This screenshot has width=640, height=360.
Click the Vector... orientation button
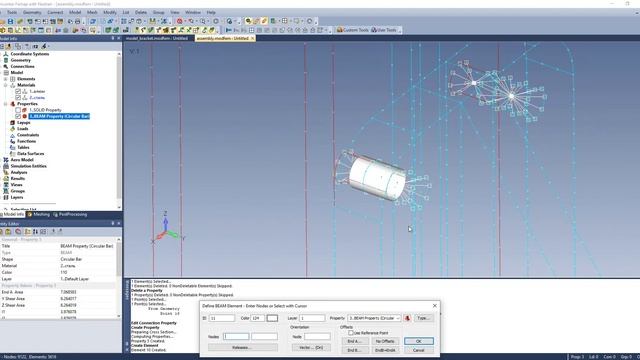click(311, 347)
